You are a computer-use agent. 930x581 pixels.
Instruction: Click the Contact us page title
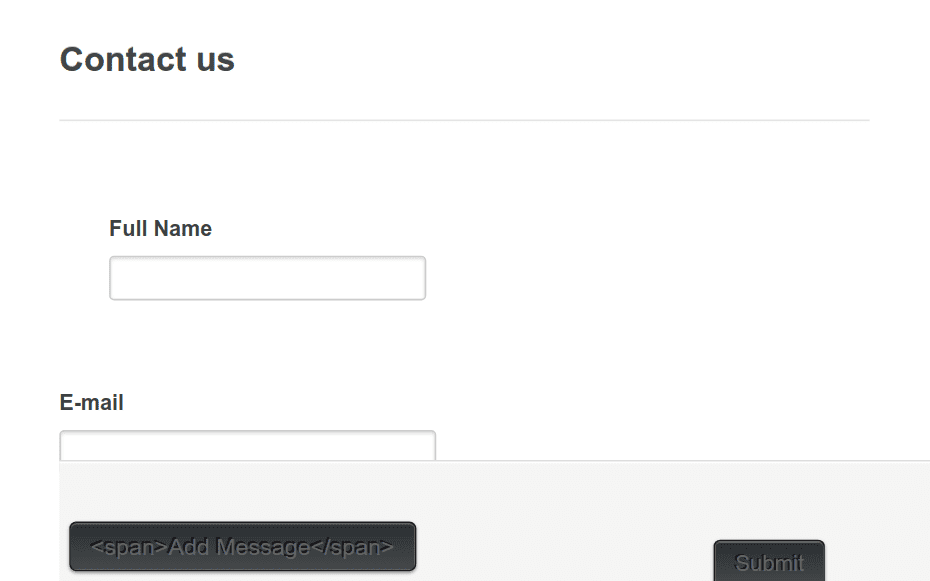[147, 59]
